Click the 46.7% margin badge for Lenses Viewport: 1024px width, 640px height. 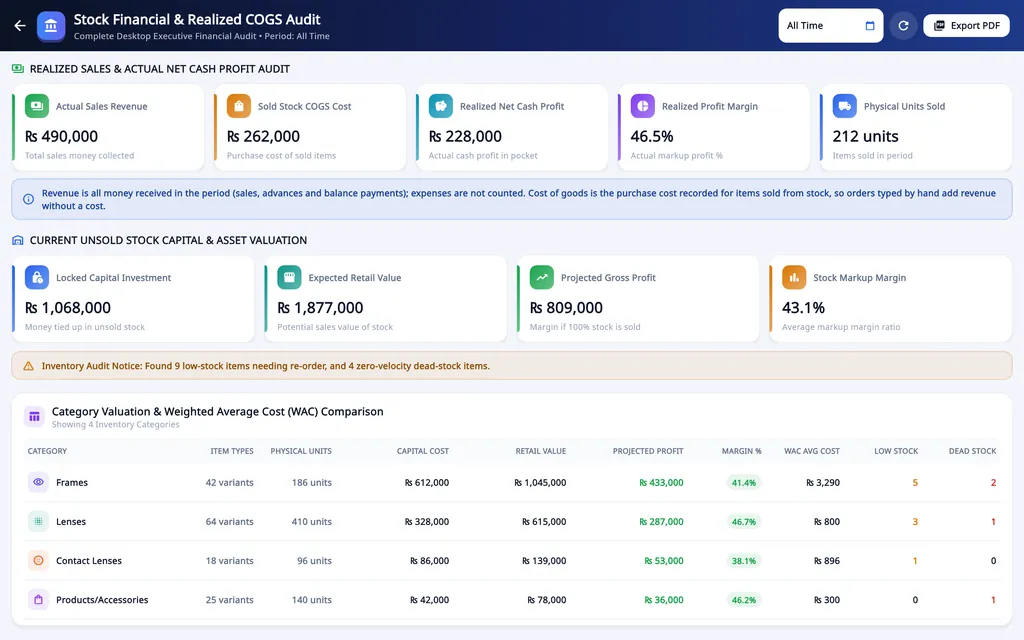pos(743,522)
